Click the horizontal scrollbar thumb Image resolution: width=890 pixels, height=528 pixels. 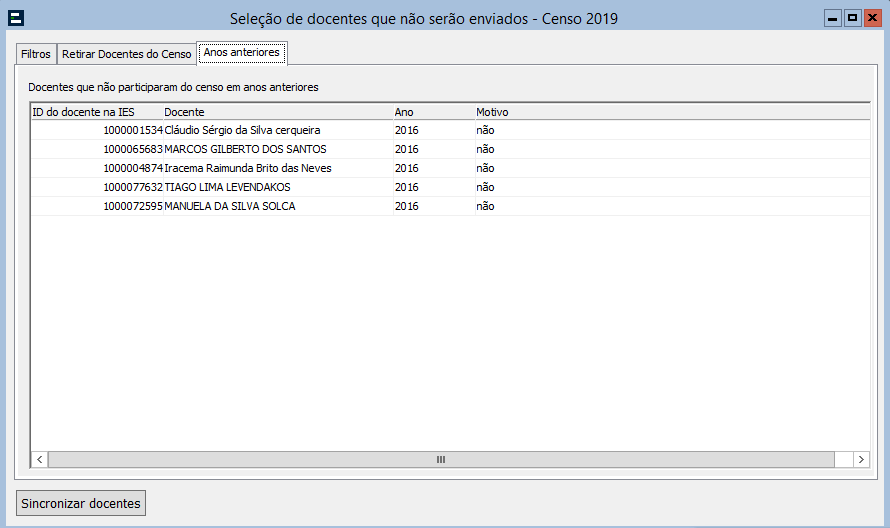pyautogui.click(x=440, y=459)
